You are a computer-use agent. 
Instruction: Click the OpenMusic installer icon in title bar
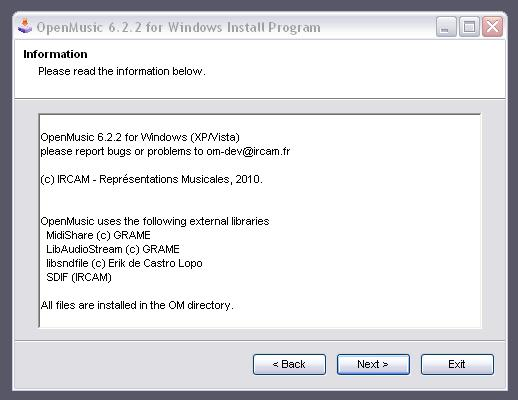(x=25, y=27)
